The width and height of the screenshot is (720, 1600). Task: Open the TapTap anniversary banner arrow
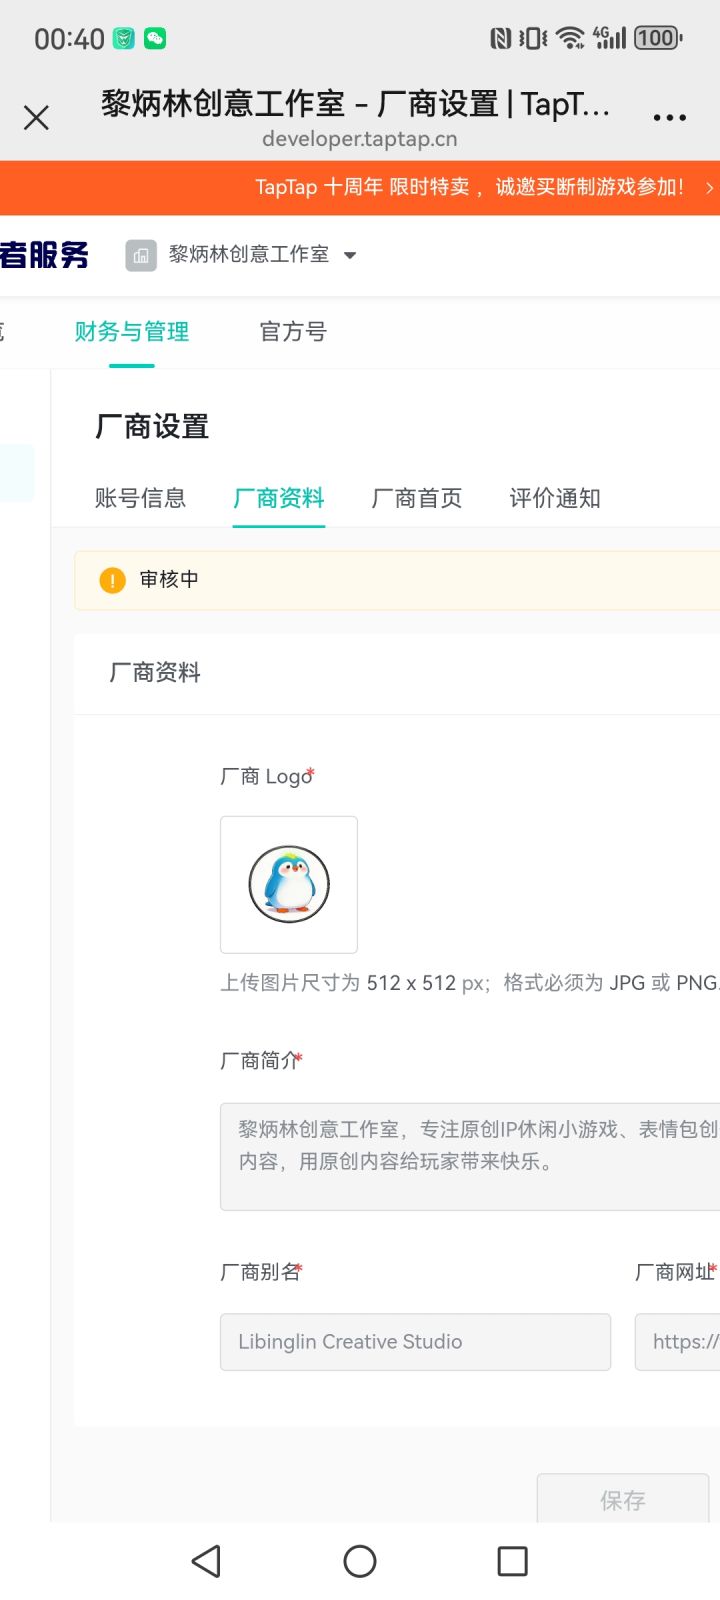point(708,188)
